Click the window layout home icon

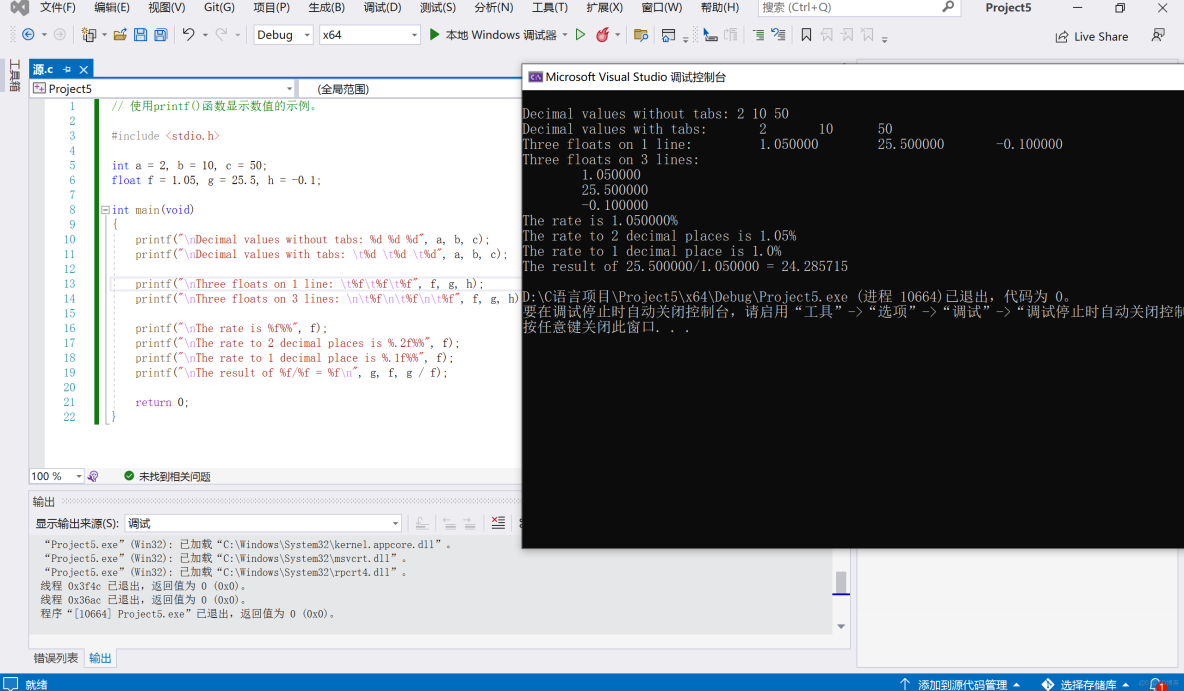point(668,35)
